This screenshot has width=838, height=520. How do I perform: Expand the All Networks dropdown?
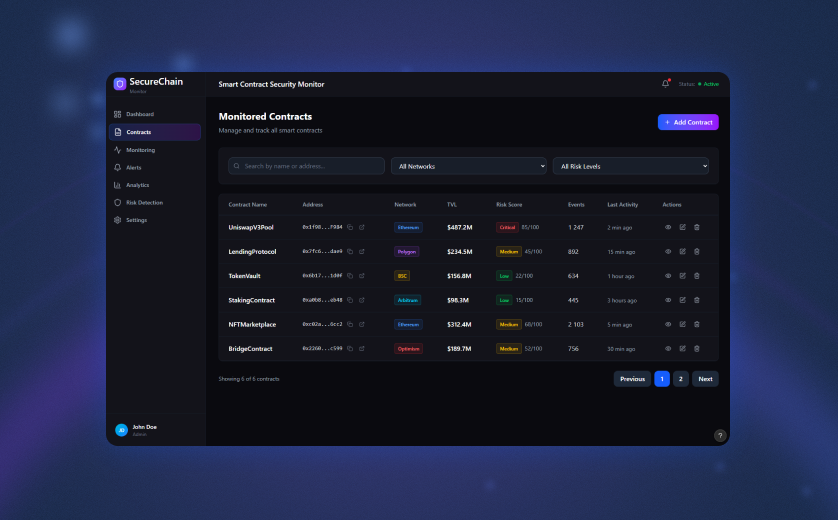(469, 166)
